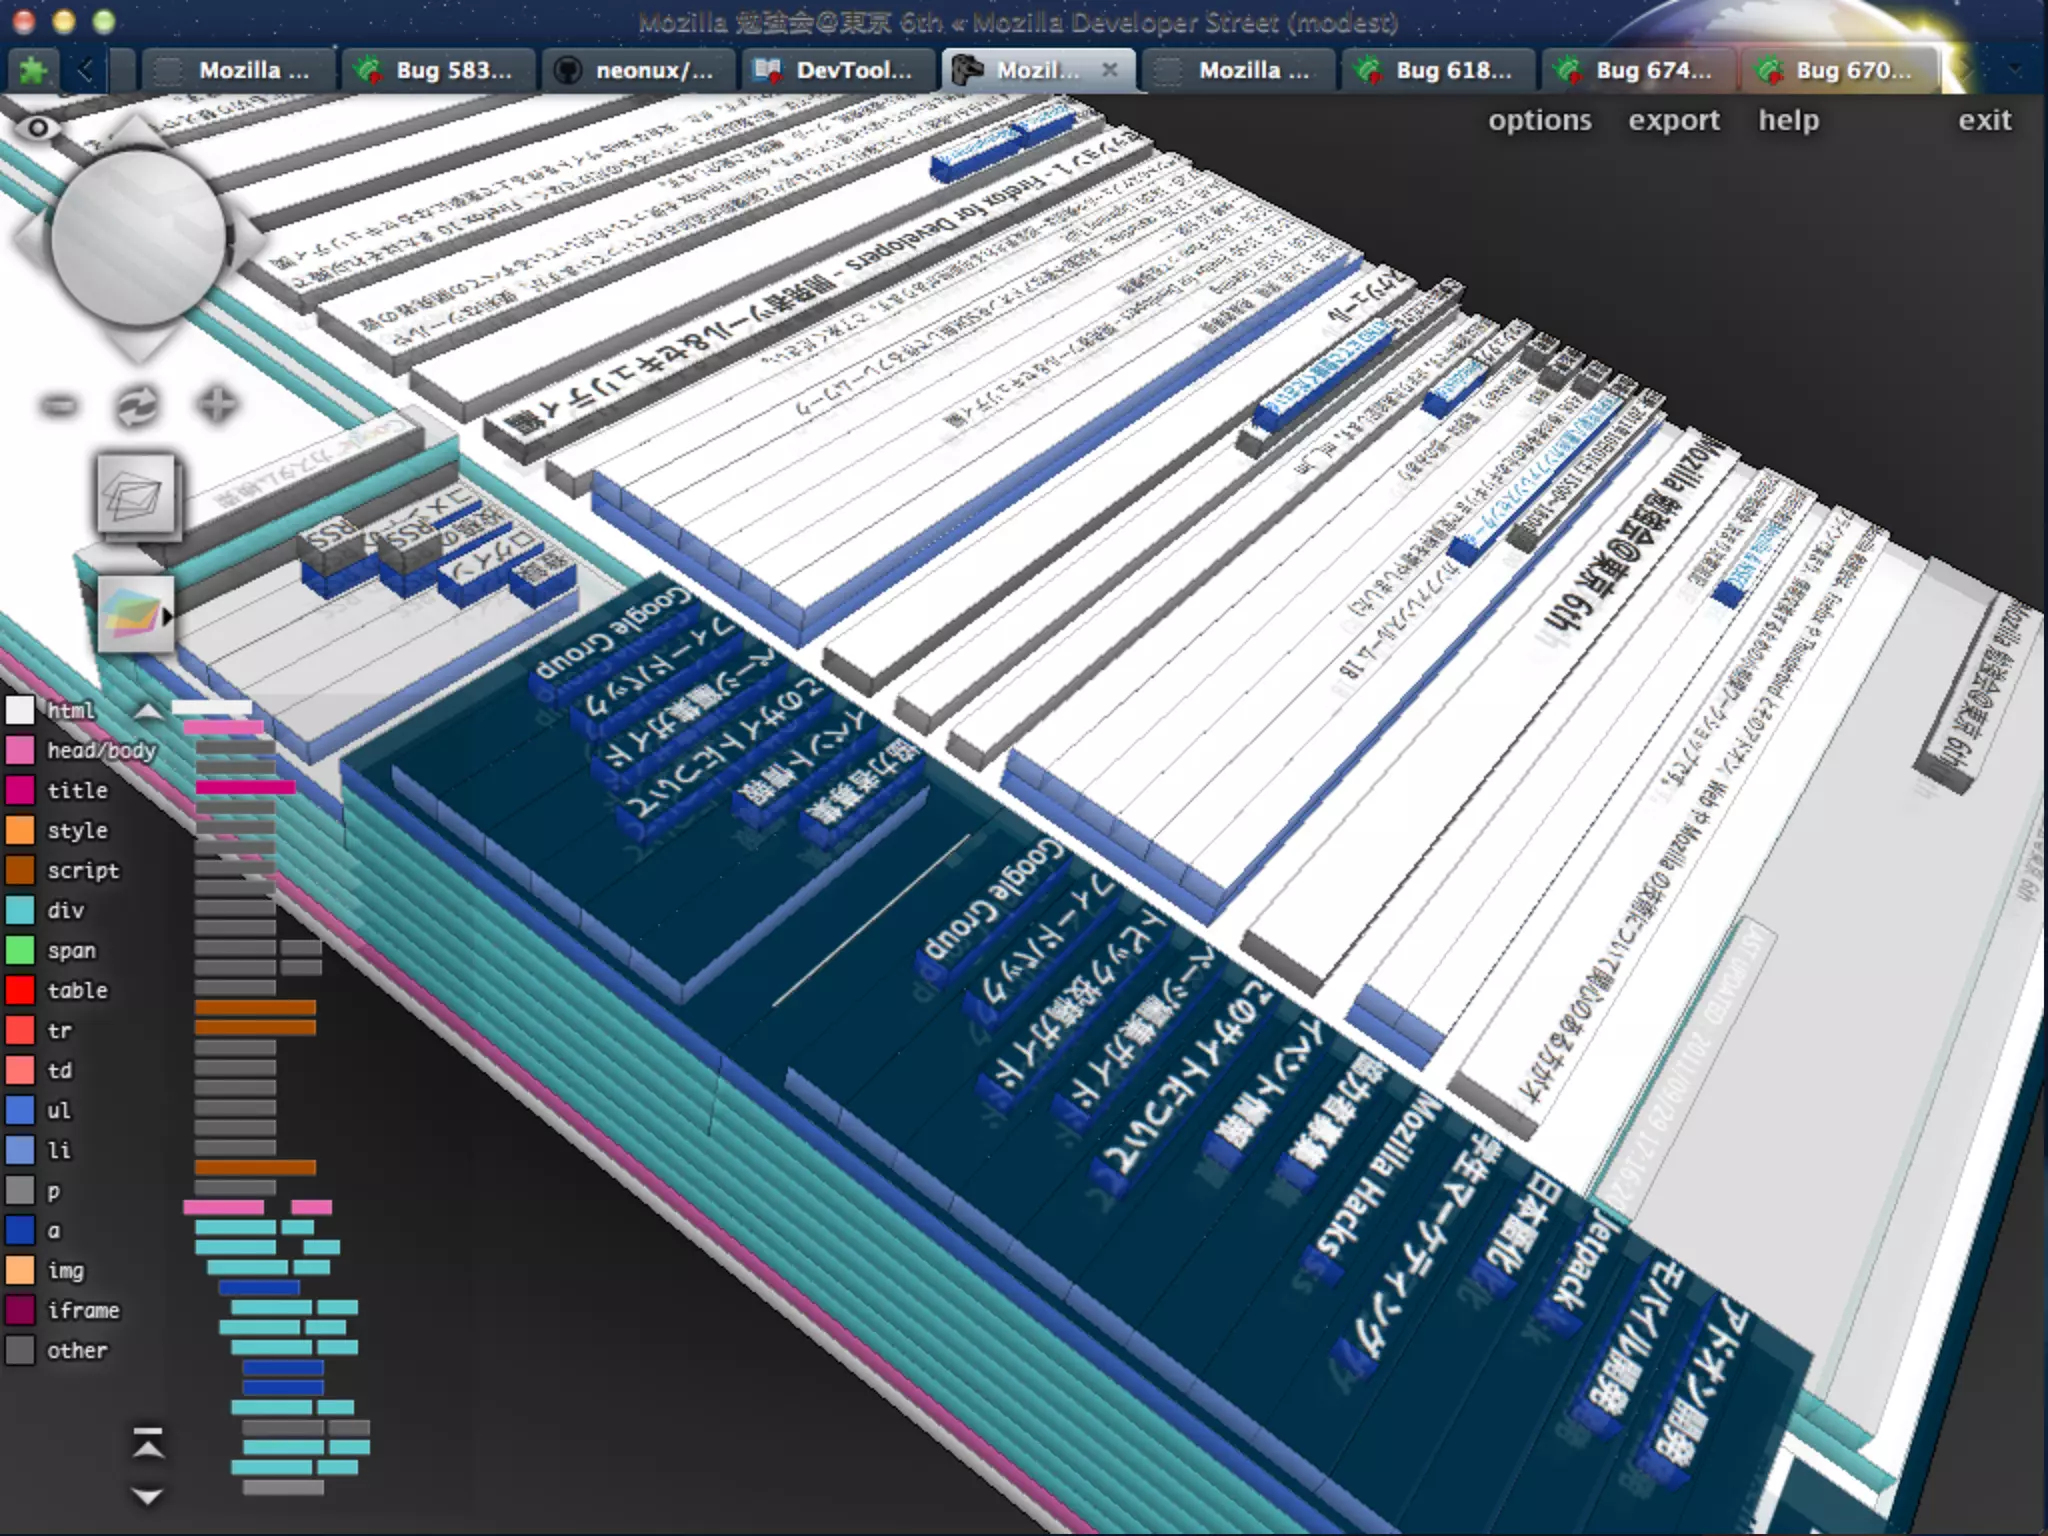Click the right pan arrow beside the arcball
Image resolution: width=2048 pixels, height=1536 pixels.
point(247,240)
